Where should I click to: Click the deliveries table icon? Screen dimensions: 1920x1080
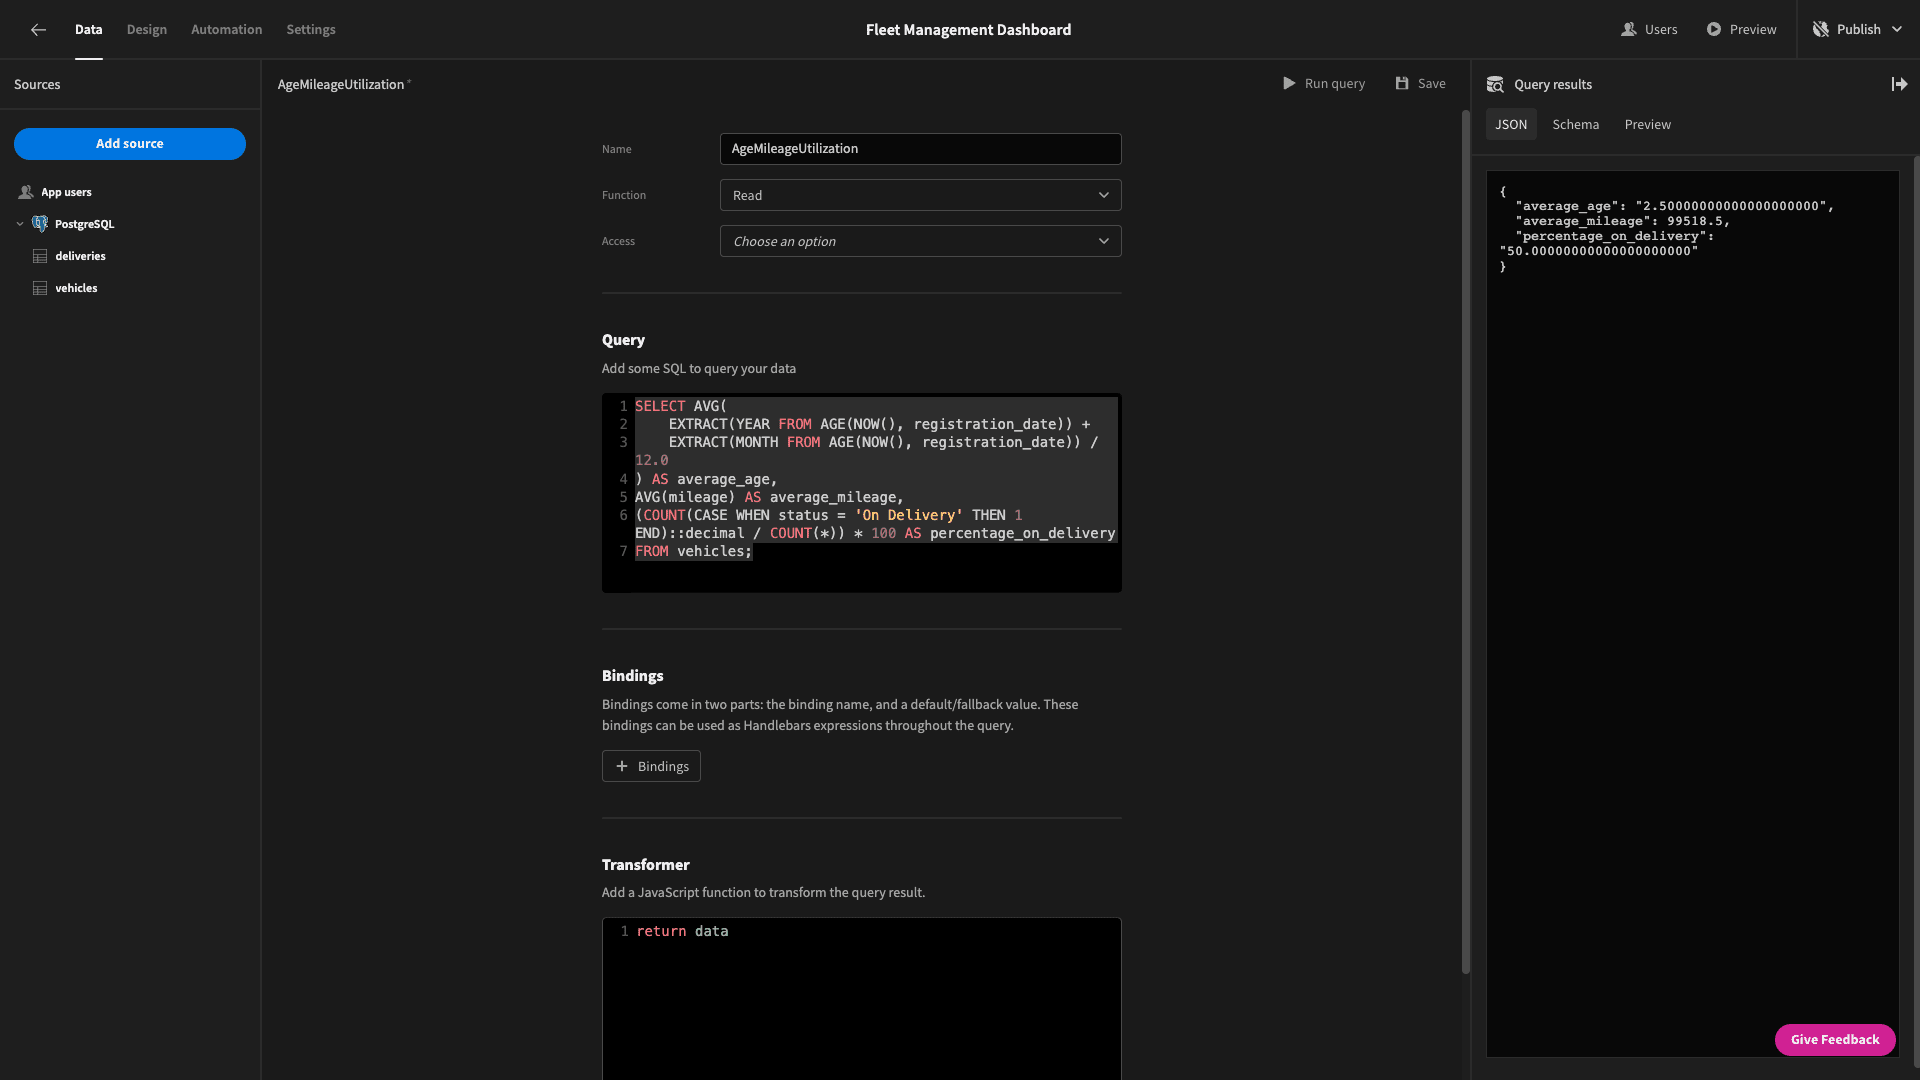40,257
